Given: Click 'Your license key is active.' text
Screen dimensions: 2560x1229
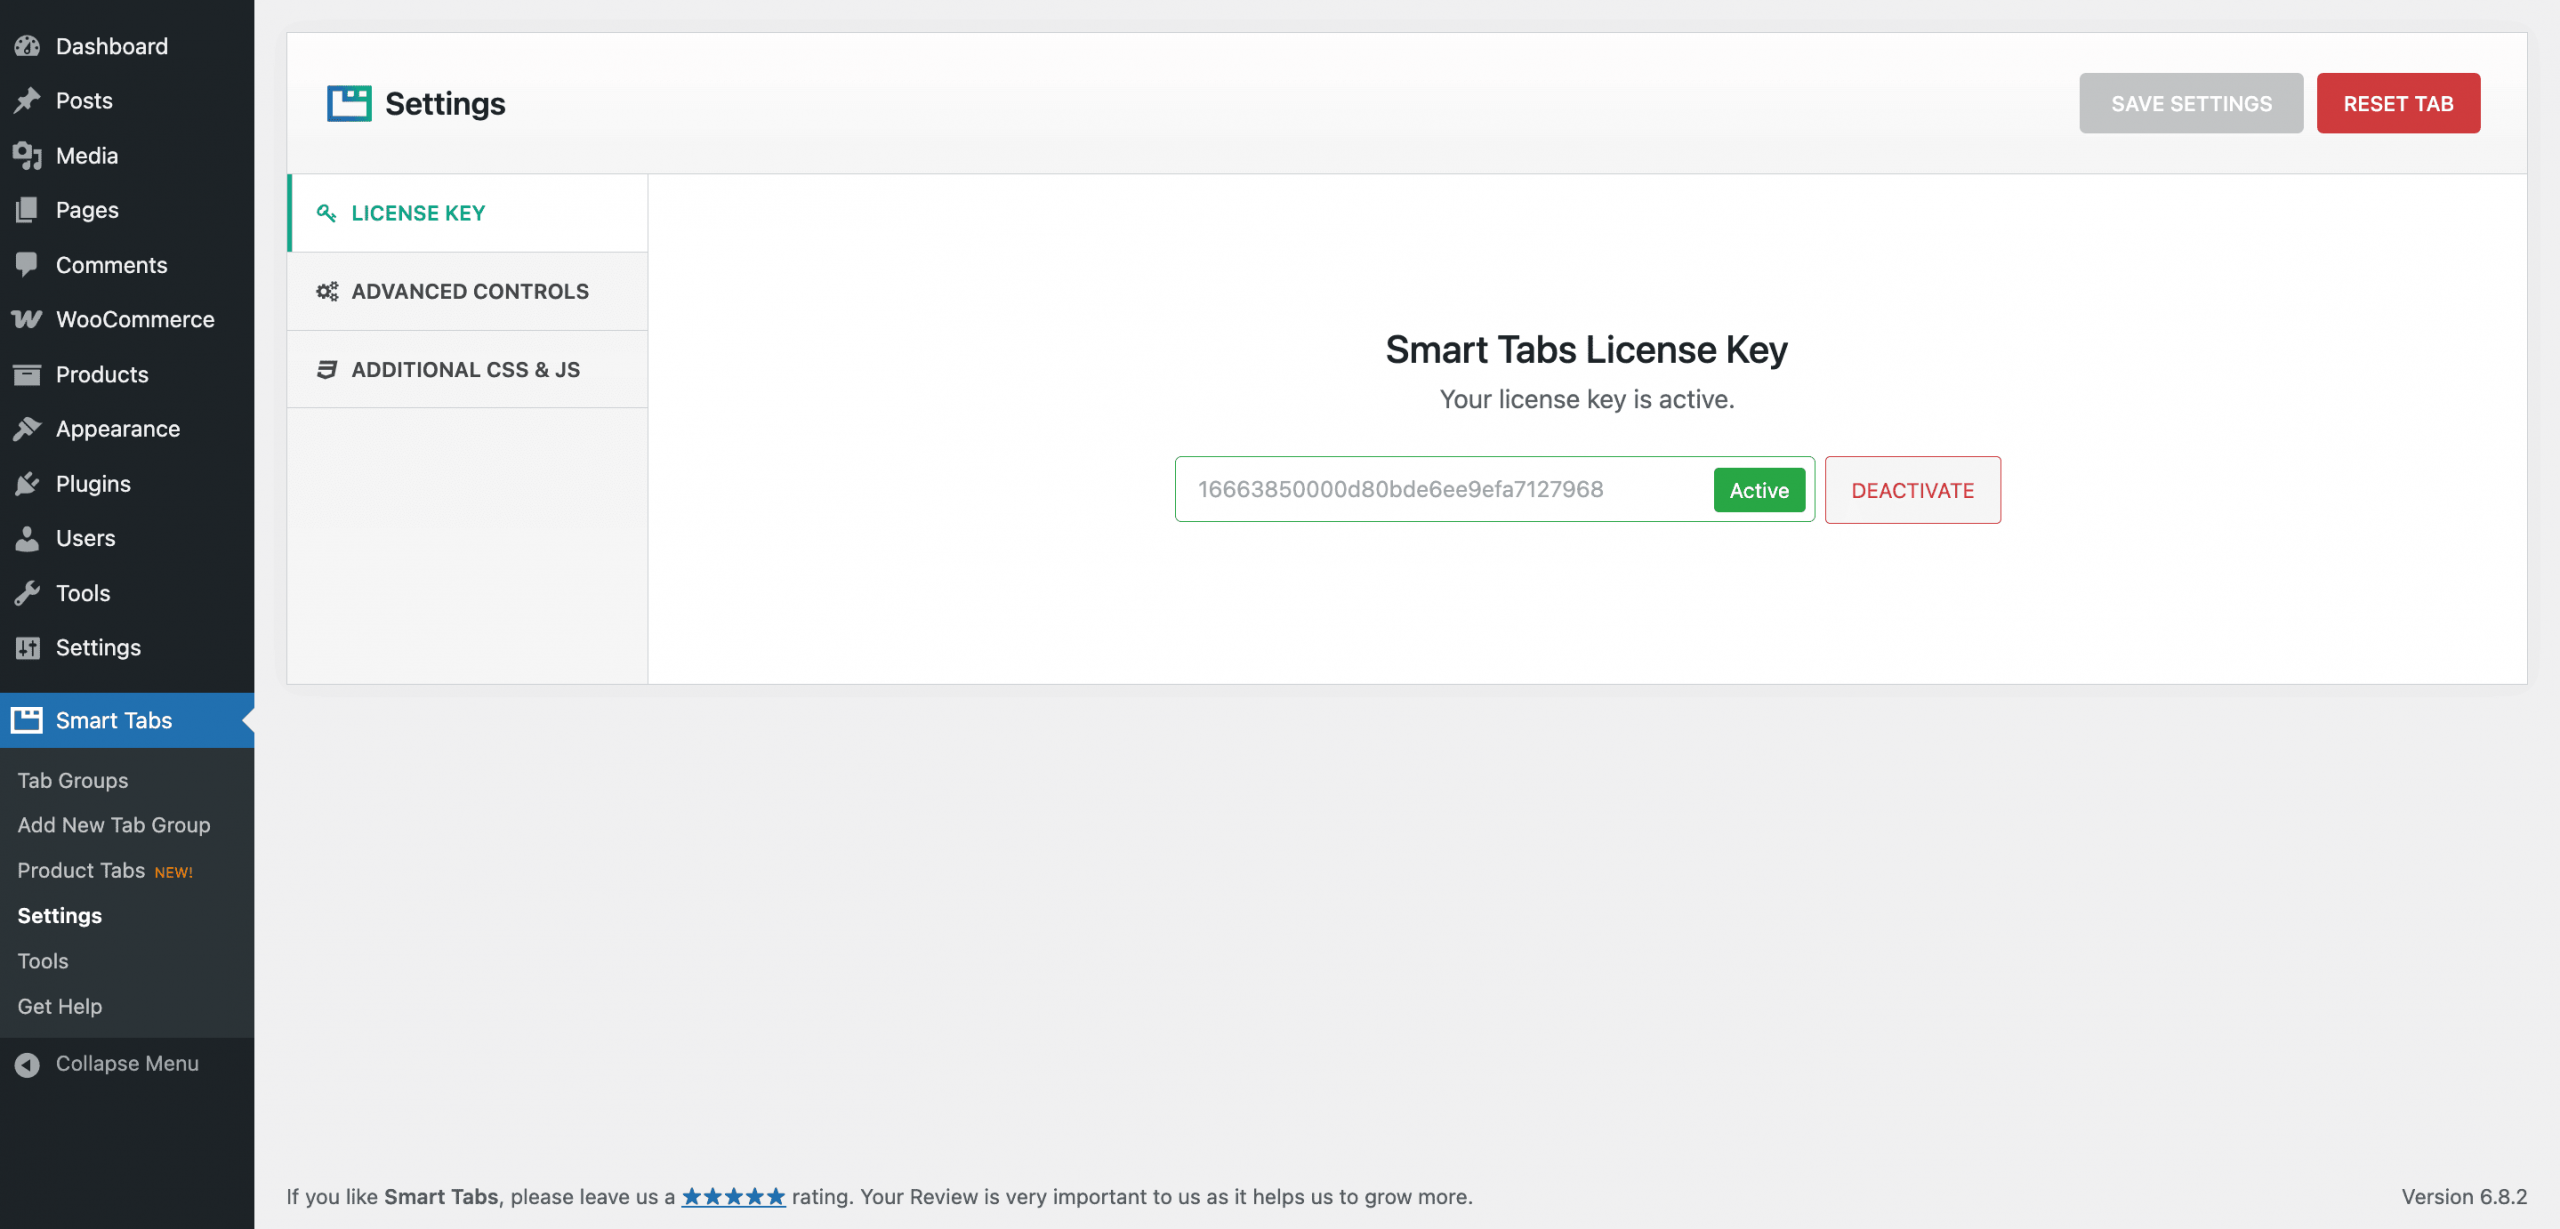Looking at the screenshot, I should pos(1587,399).
